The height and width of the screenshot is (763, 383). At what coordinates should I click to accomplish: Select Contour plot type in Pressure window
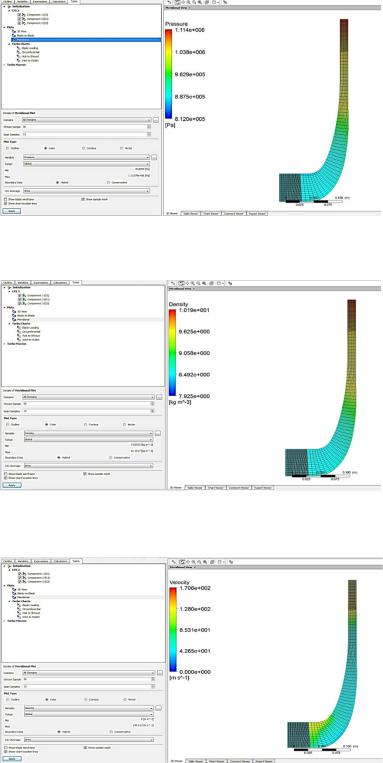click(84, 148)
